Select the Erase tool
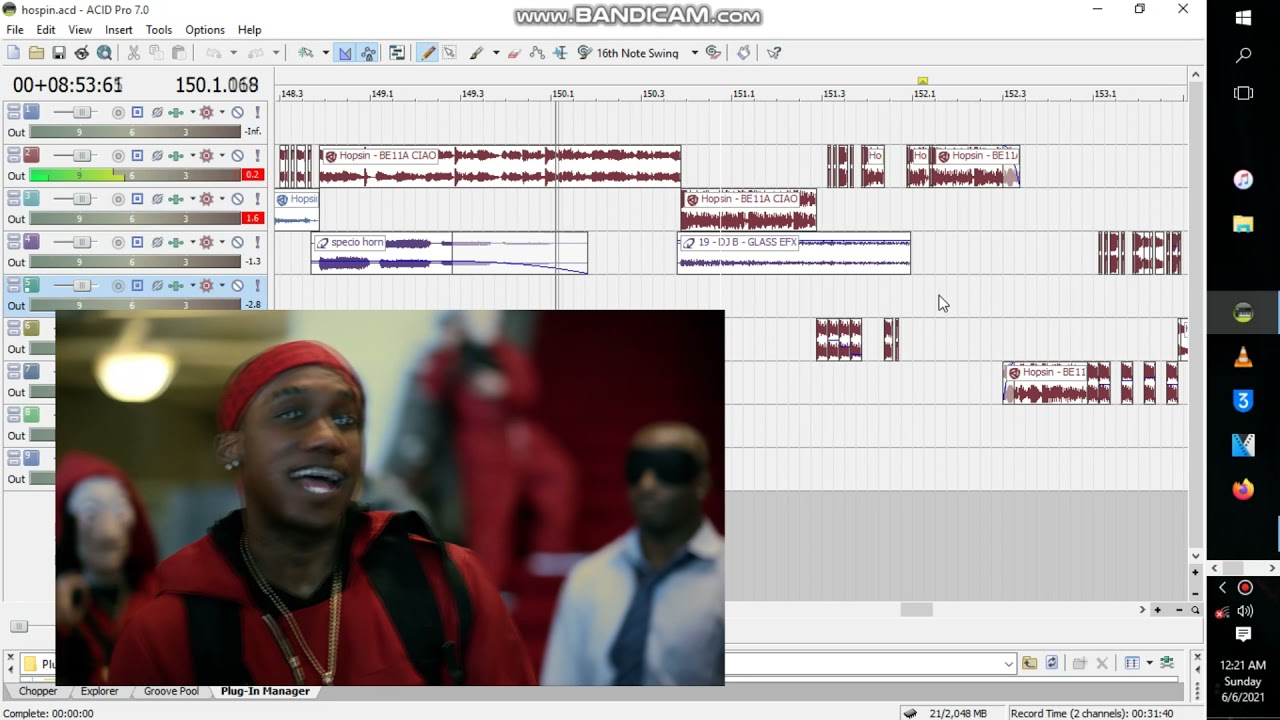The width and height of the screenshot is (1280, 720). 514,53
